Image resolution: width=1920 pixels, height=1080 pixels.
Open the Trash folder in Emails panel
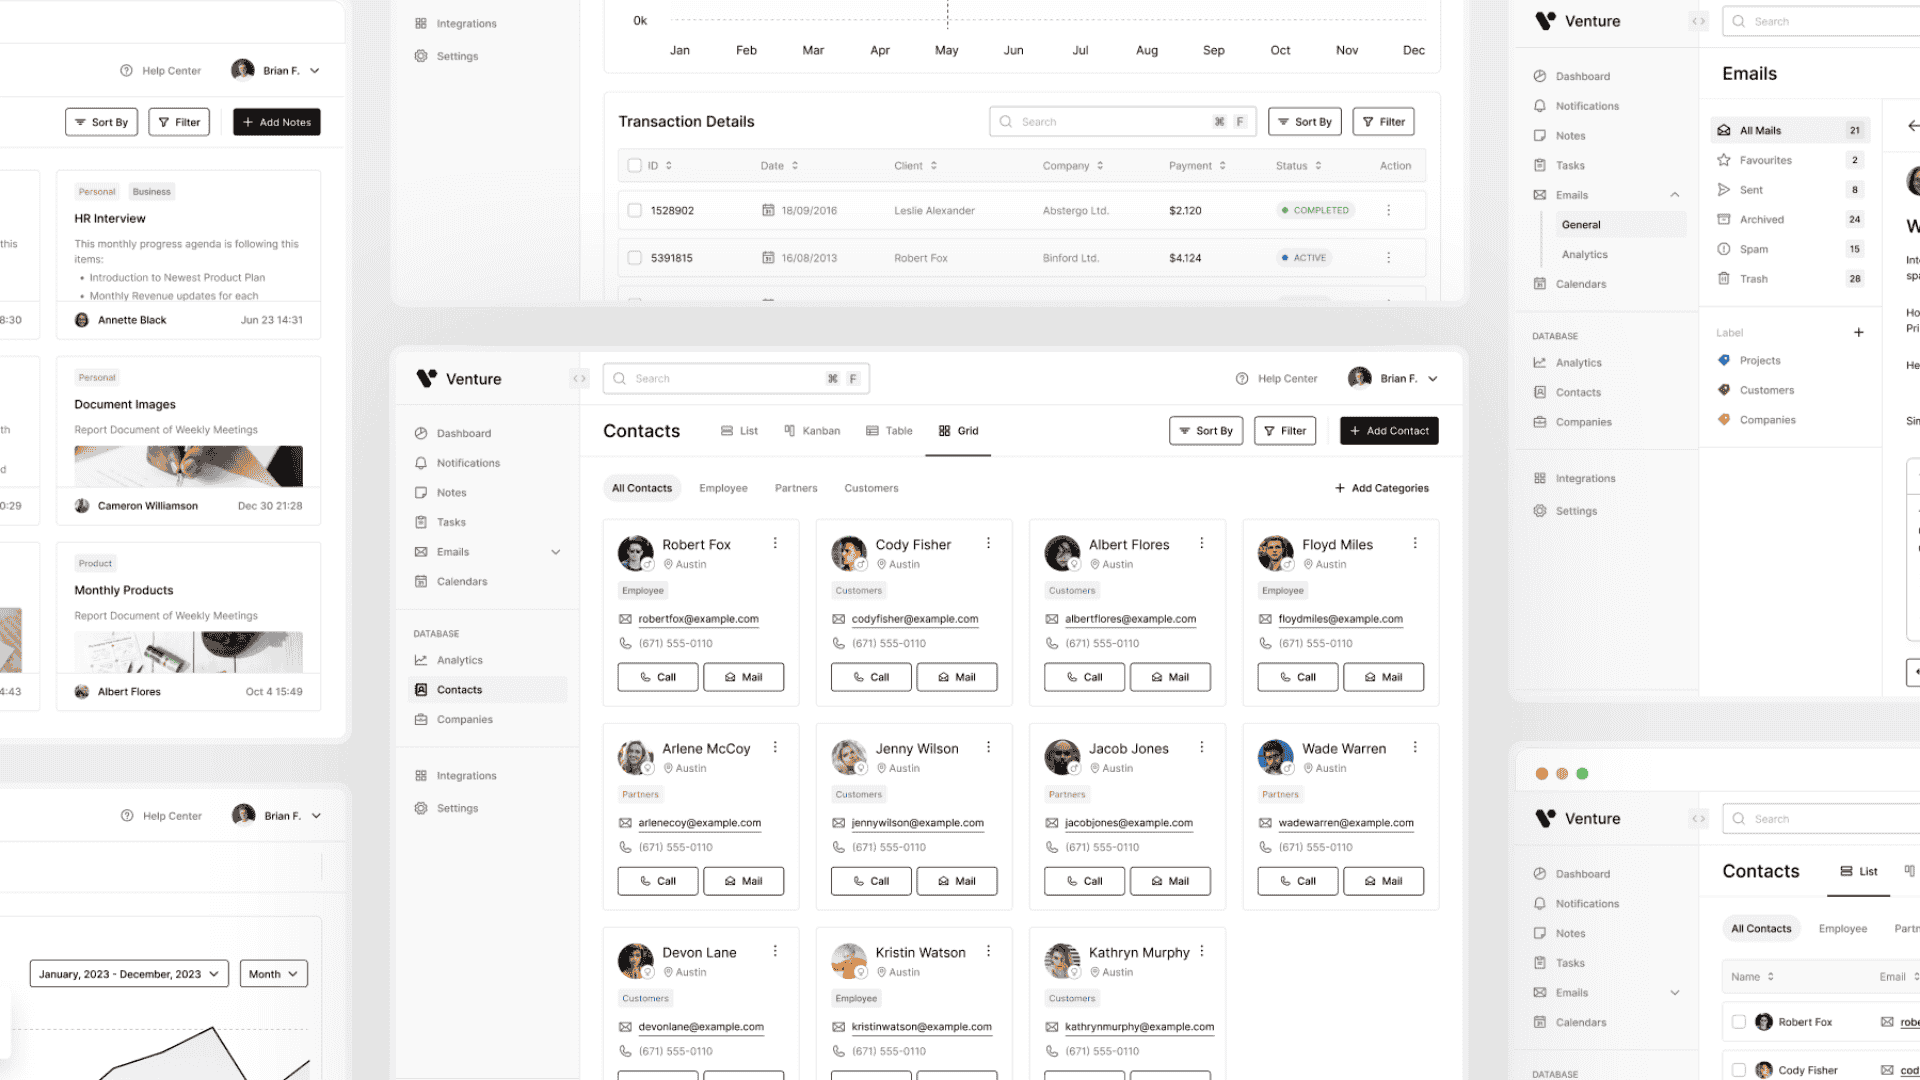(1752, 278)
